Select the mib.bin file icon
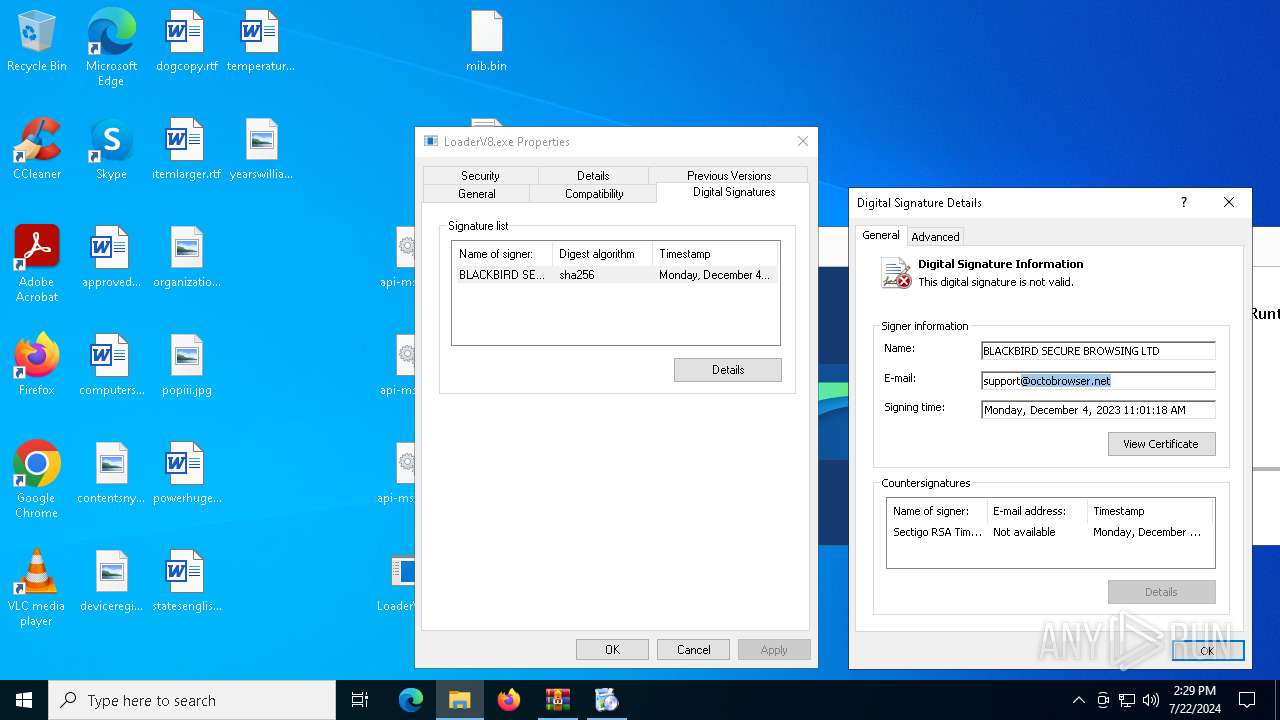1280x720 pixels. click(486, 42)
